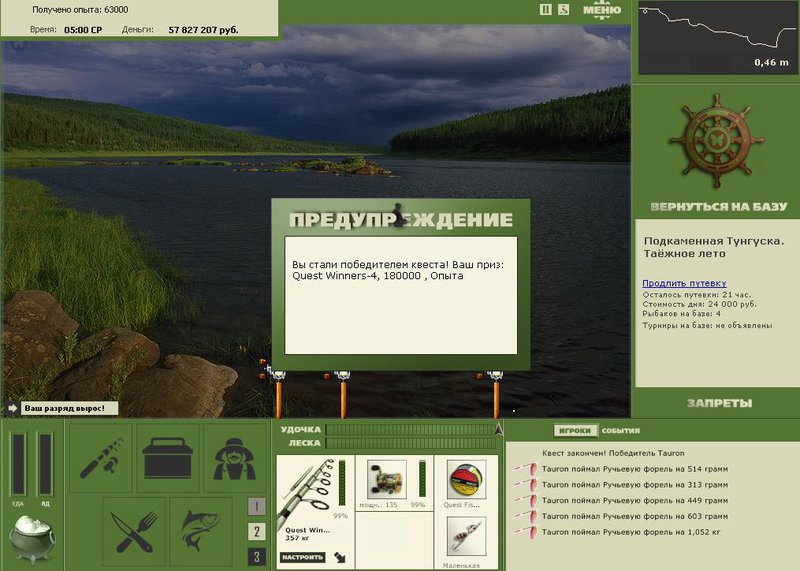Viewport: 800px width, 571px height.
Task: Click the reel wear indicator beside мощн.: 135
Action: [x=422, y=479]
